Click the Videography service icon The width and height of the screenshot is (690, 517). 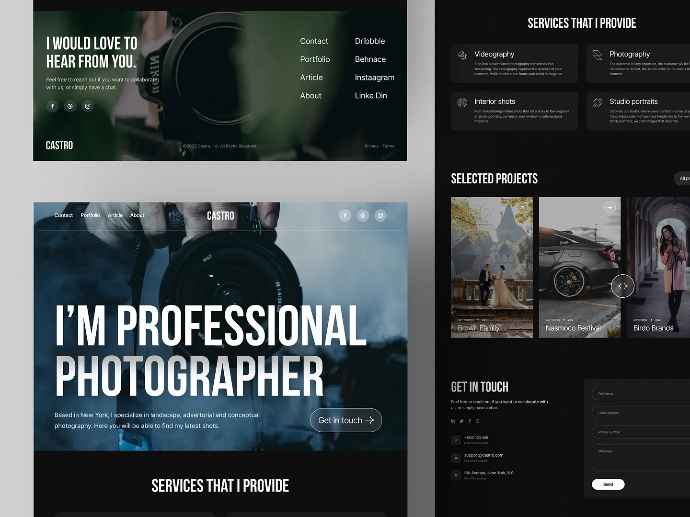tap(462, 55)
